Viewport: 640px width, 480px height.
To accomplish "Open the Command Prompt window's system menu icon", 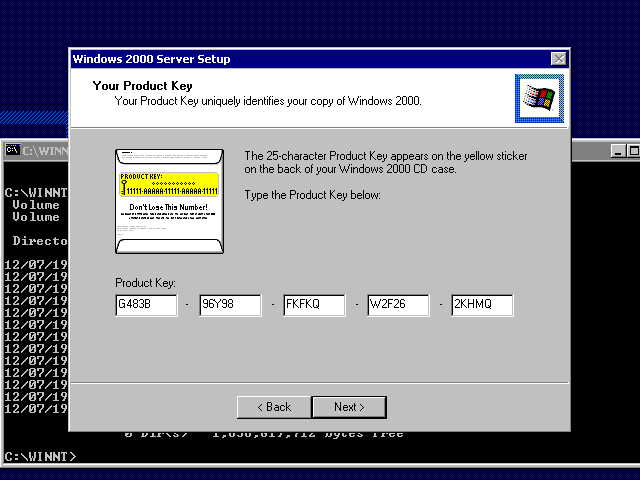I will (12, 150).
